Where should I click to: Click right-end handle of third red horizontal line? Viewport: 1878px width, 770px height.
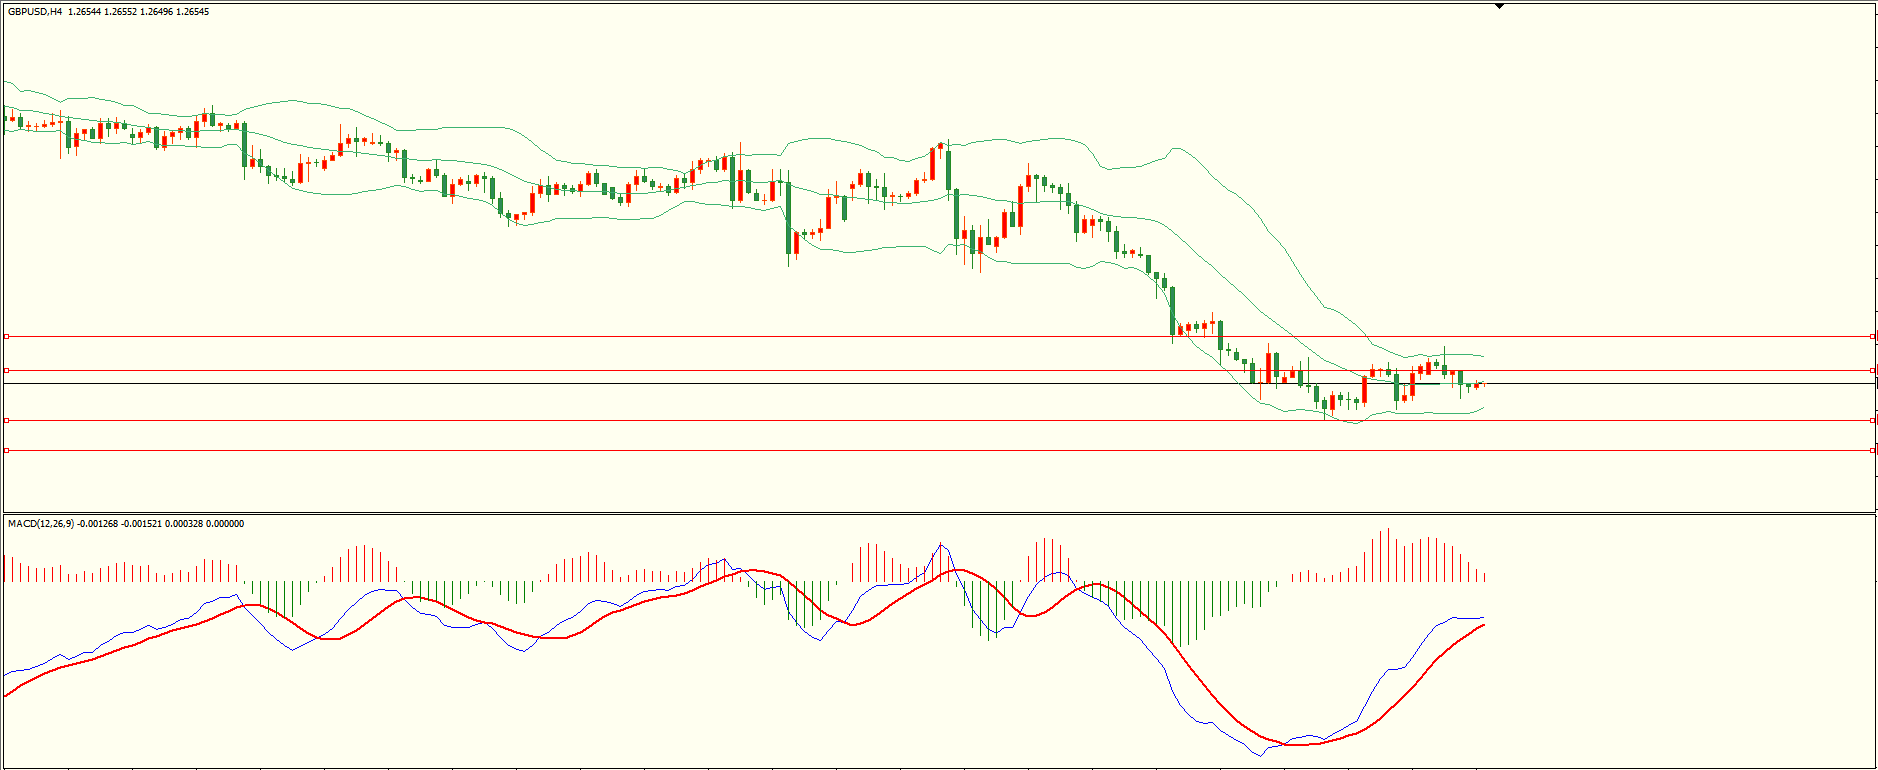pos(1872,421)
